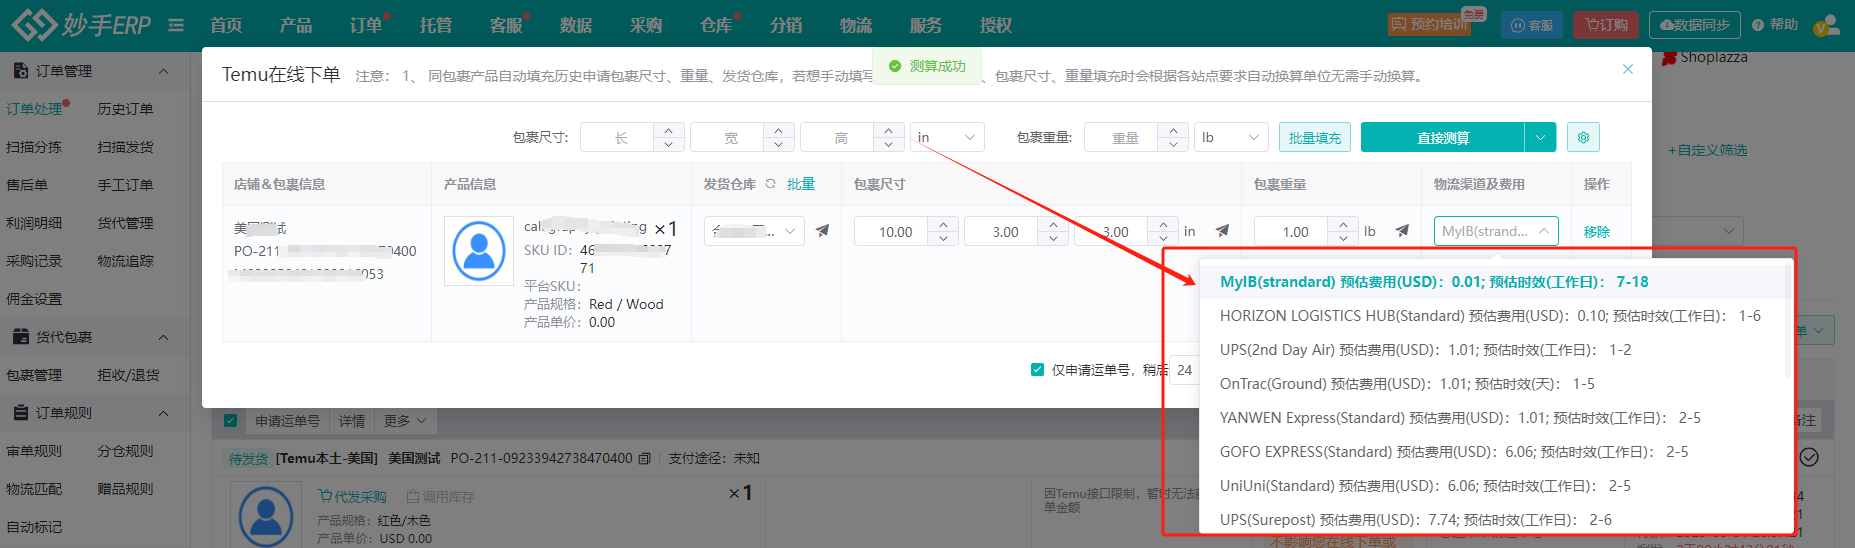Click the 批量 link in the 发货仓库 header
The image size is (1855, 548).
pyautogui.click(x=801, y=184)
